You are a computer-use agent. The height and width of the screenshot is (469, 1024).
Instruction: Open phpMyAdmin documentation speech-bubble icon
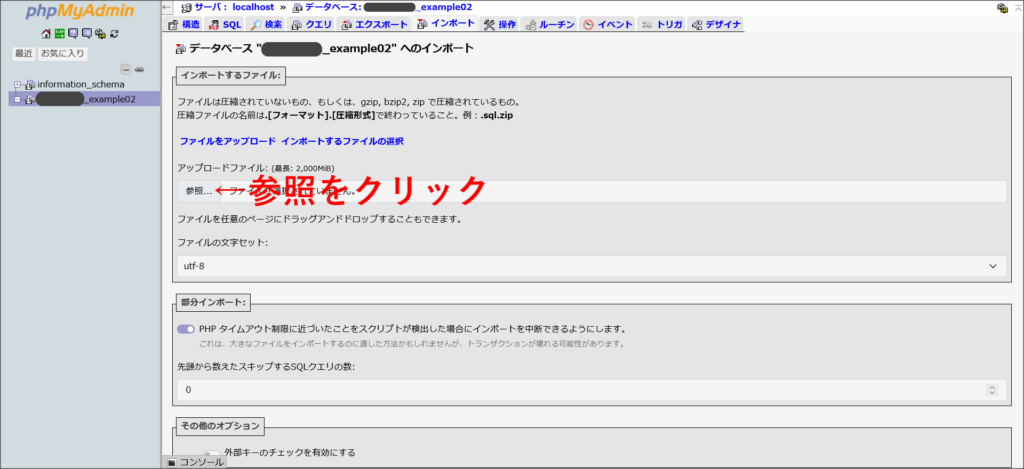73,34
